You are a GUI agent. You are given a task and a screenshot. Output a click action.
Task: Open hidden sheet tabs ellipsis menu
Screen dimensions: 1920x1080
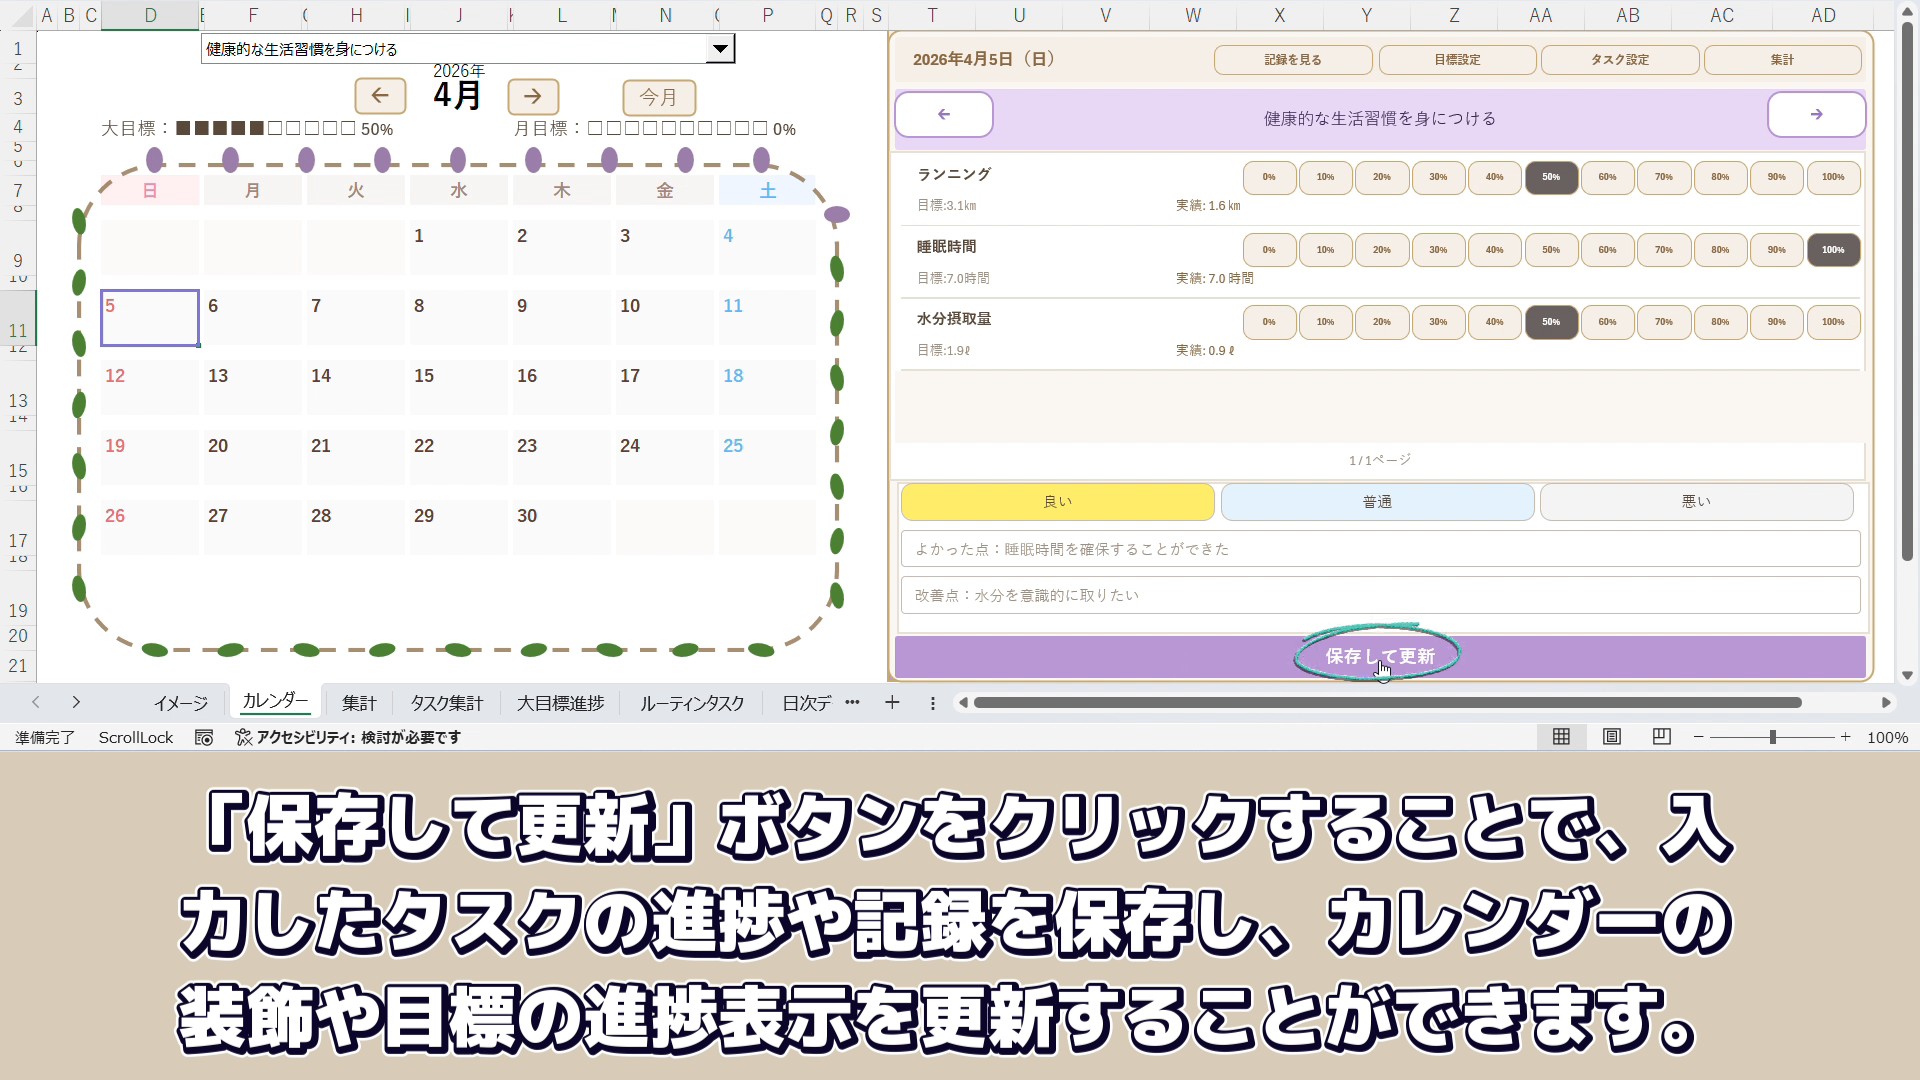852,703
